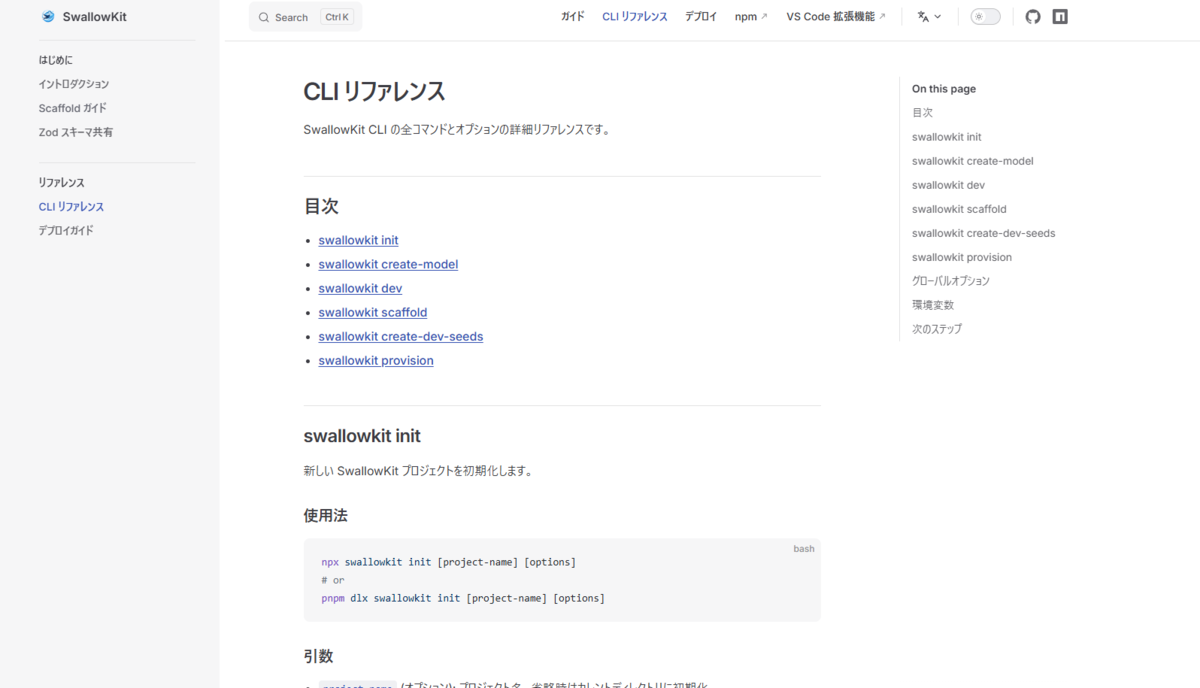Jump to 目次 in On this page
Image resolution: width=1200 pixels, height=688 pixels.
(x=922, y=113)
